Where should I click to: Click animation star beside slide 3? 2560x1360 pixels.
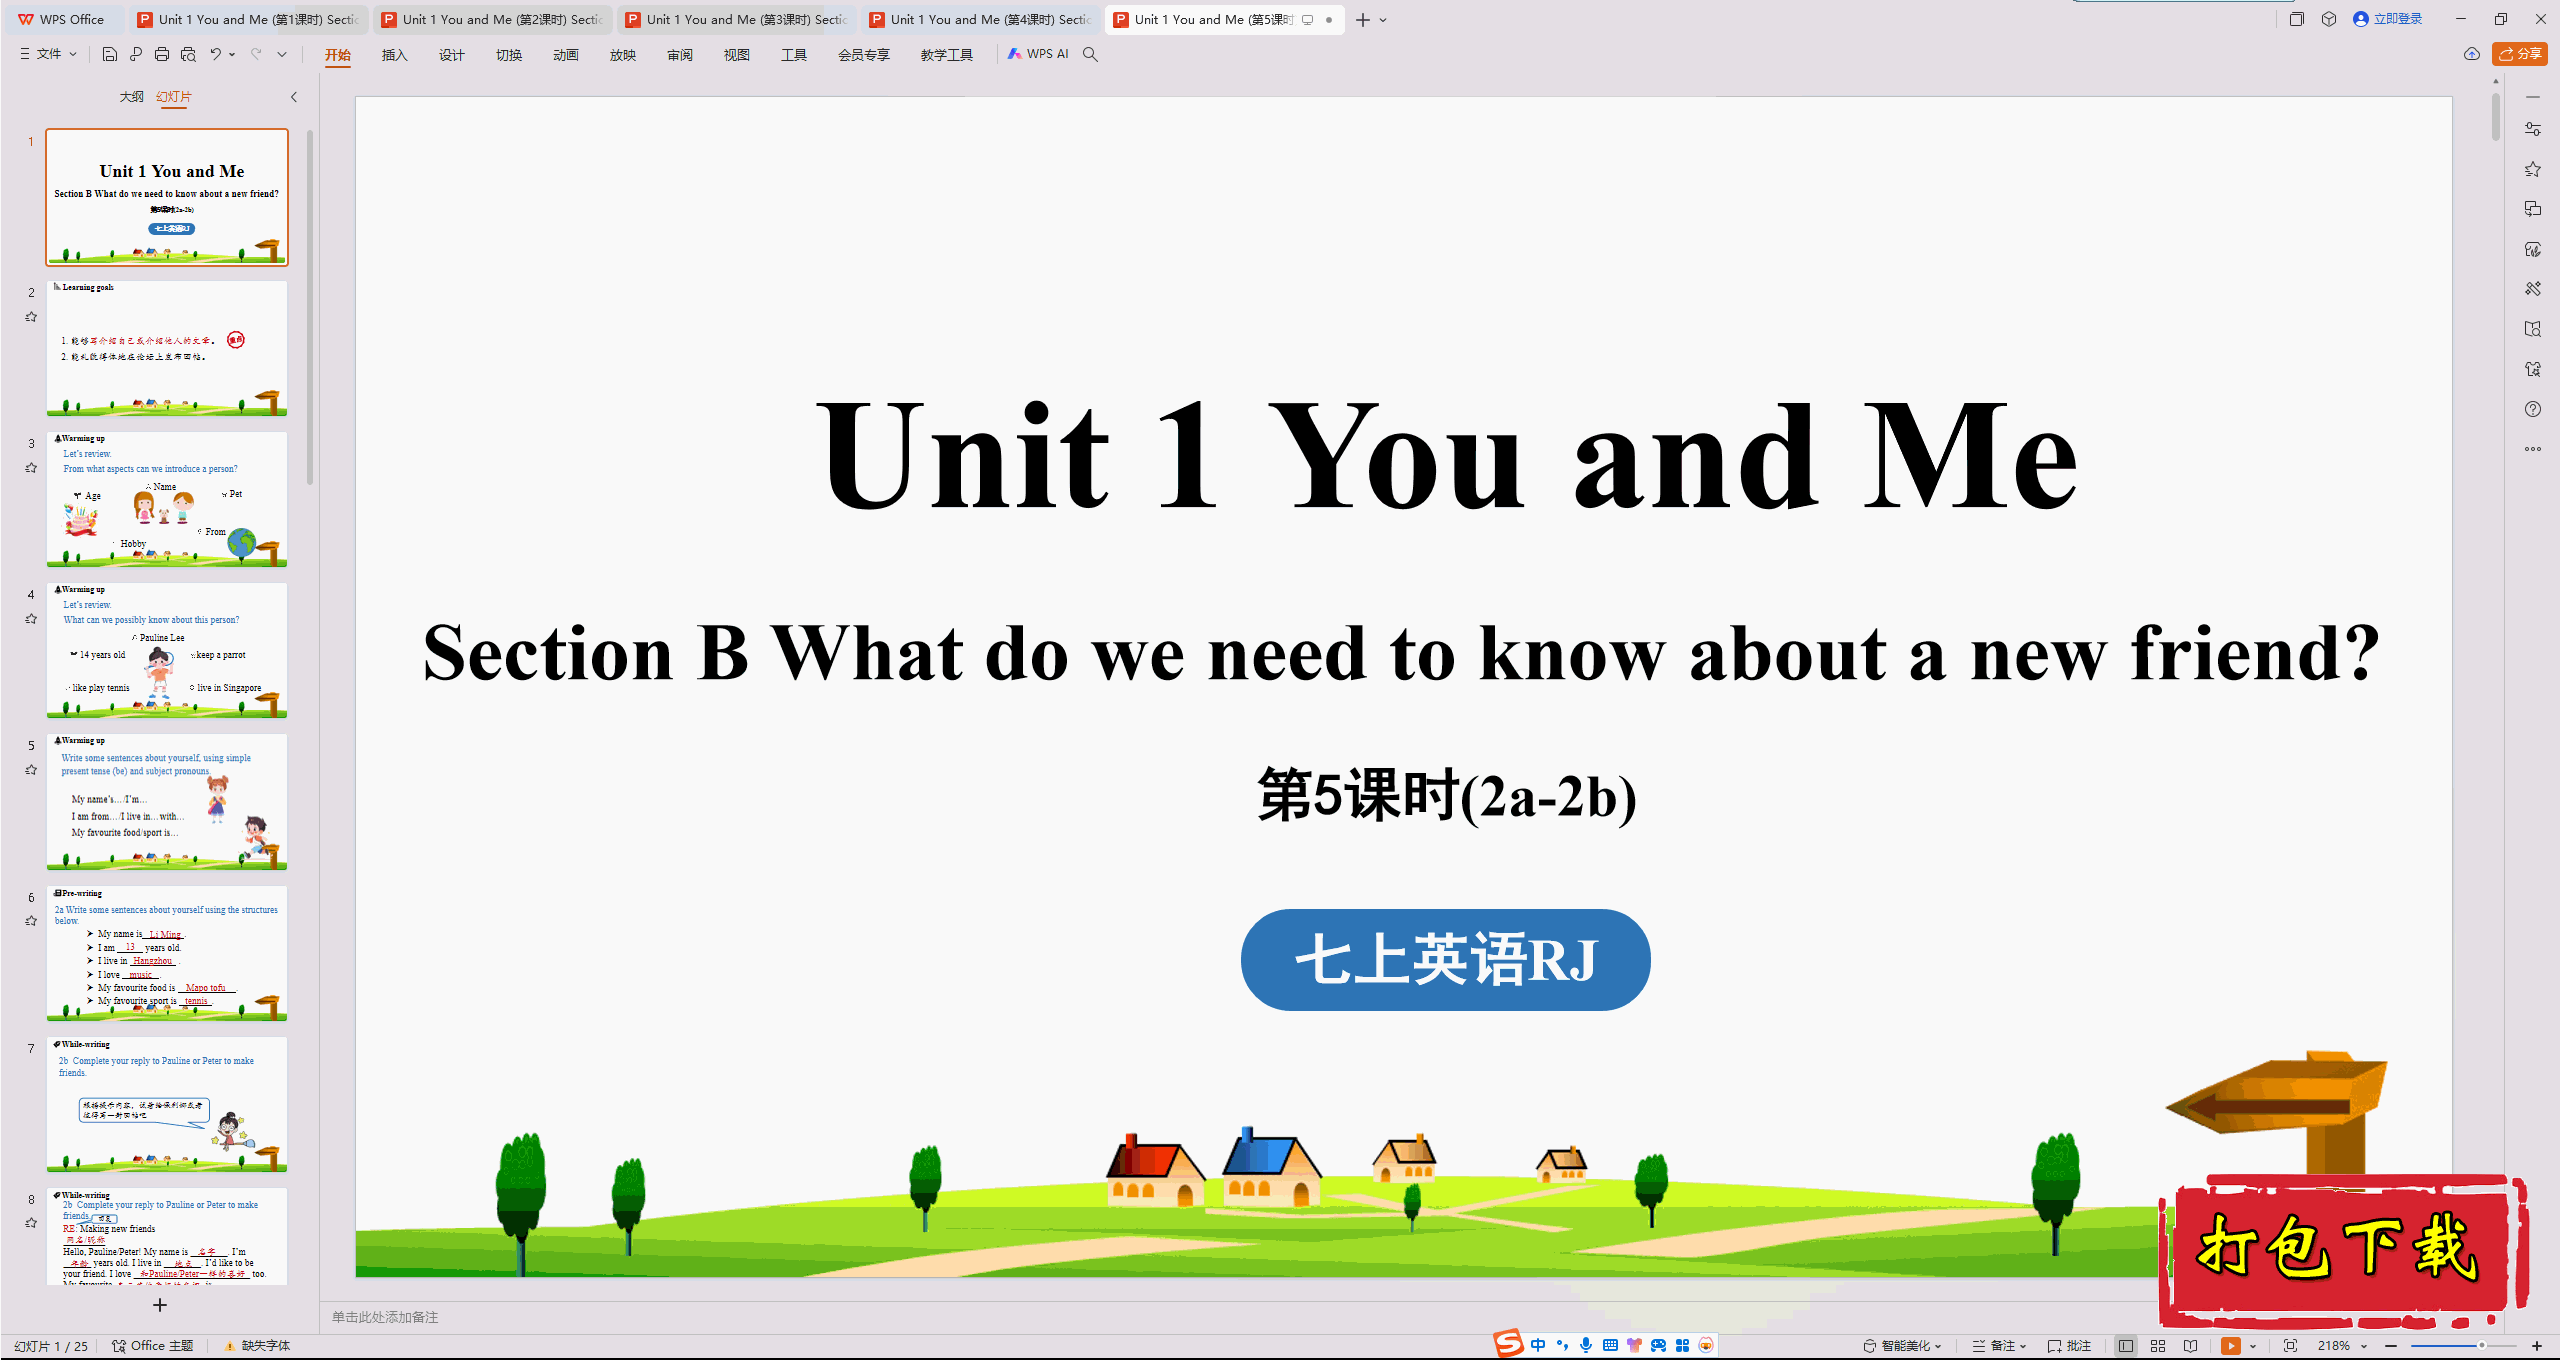pos(31,468)
